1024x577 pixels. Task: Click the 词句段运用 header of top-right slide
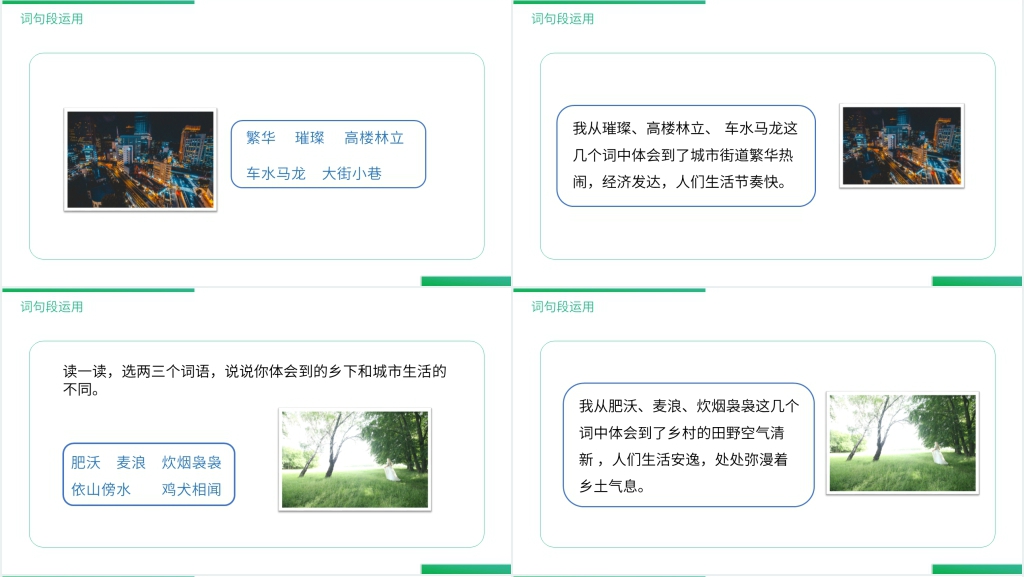[x=563, y=19]
